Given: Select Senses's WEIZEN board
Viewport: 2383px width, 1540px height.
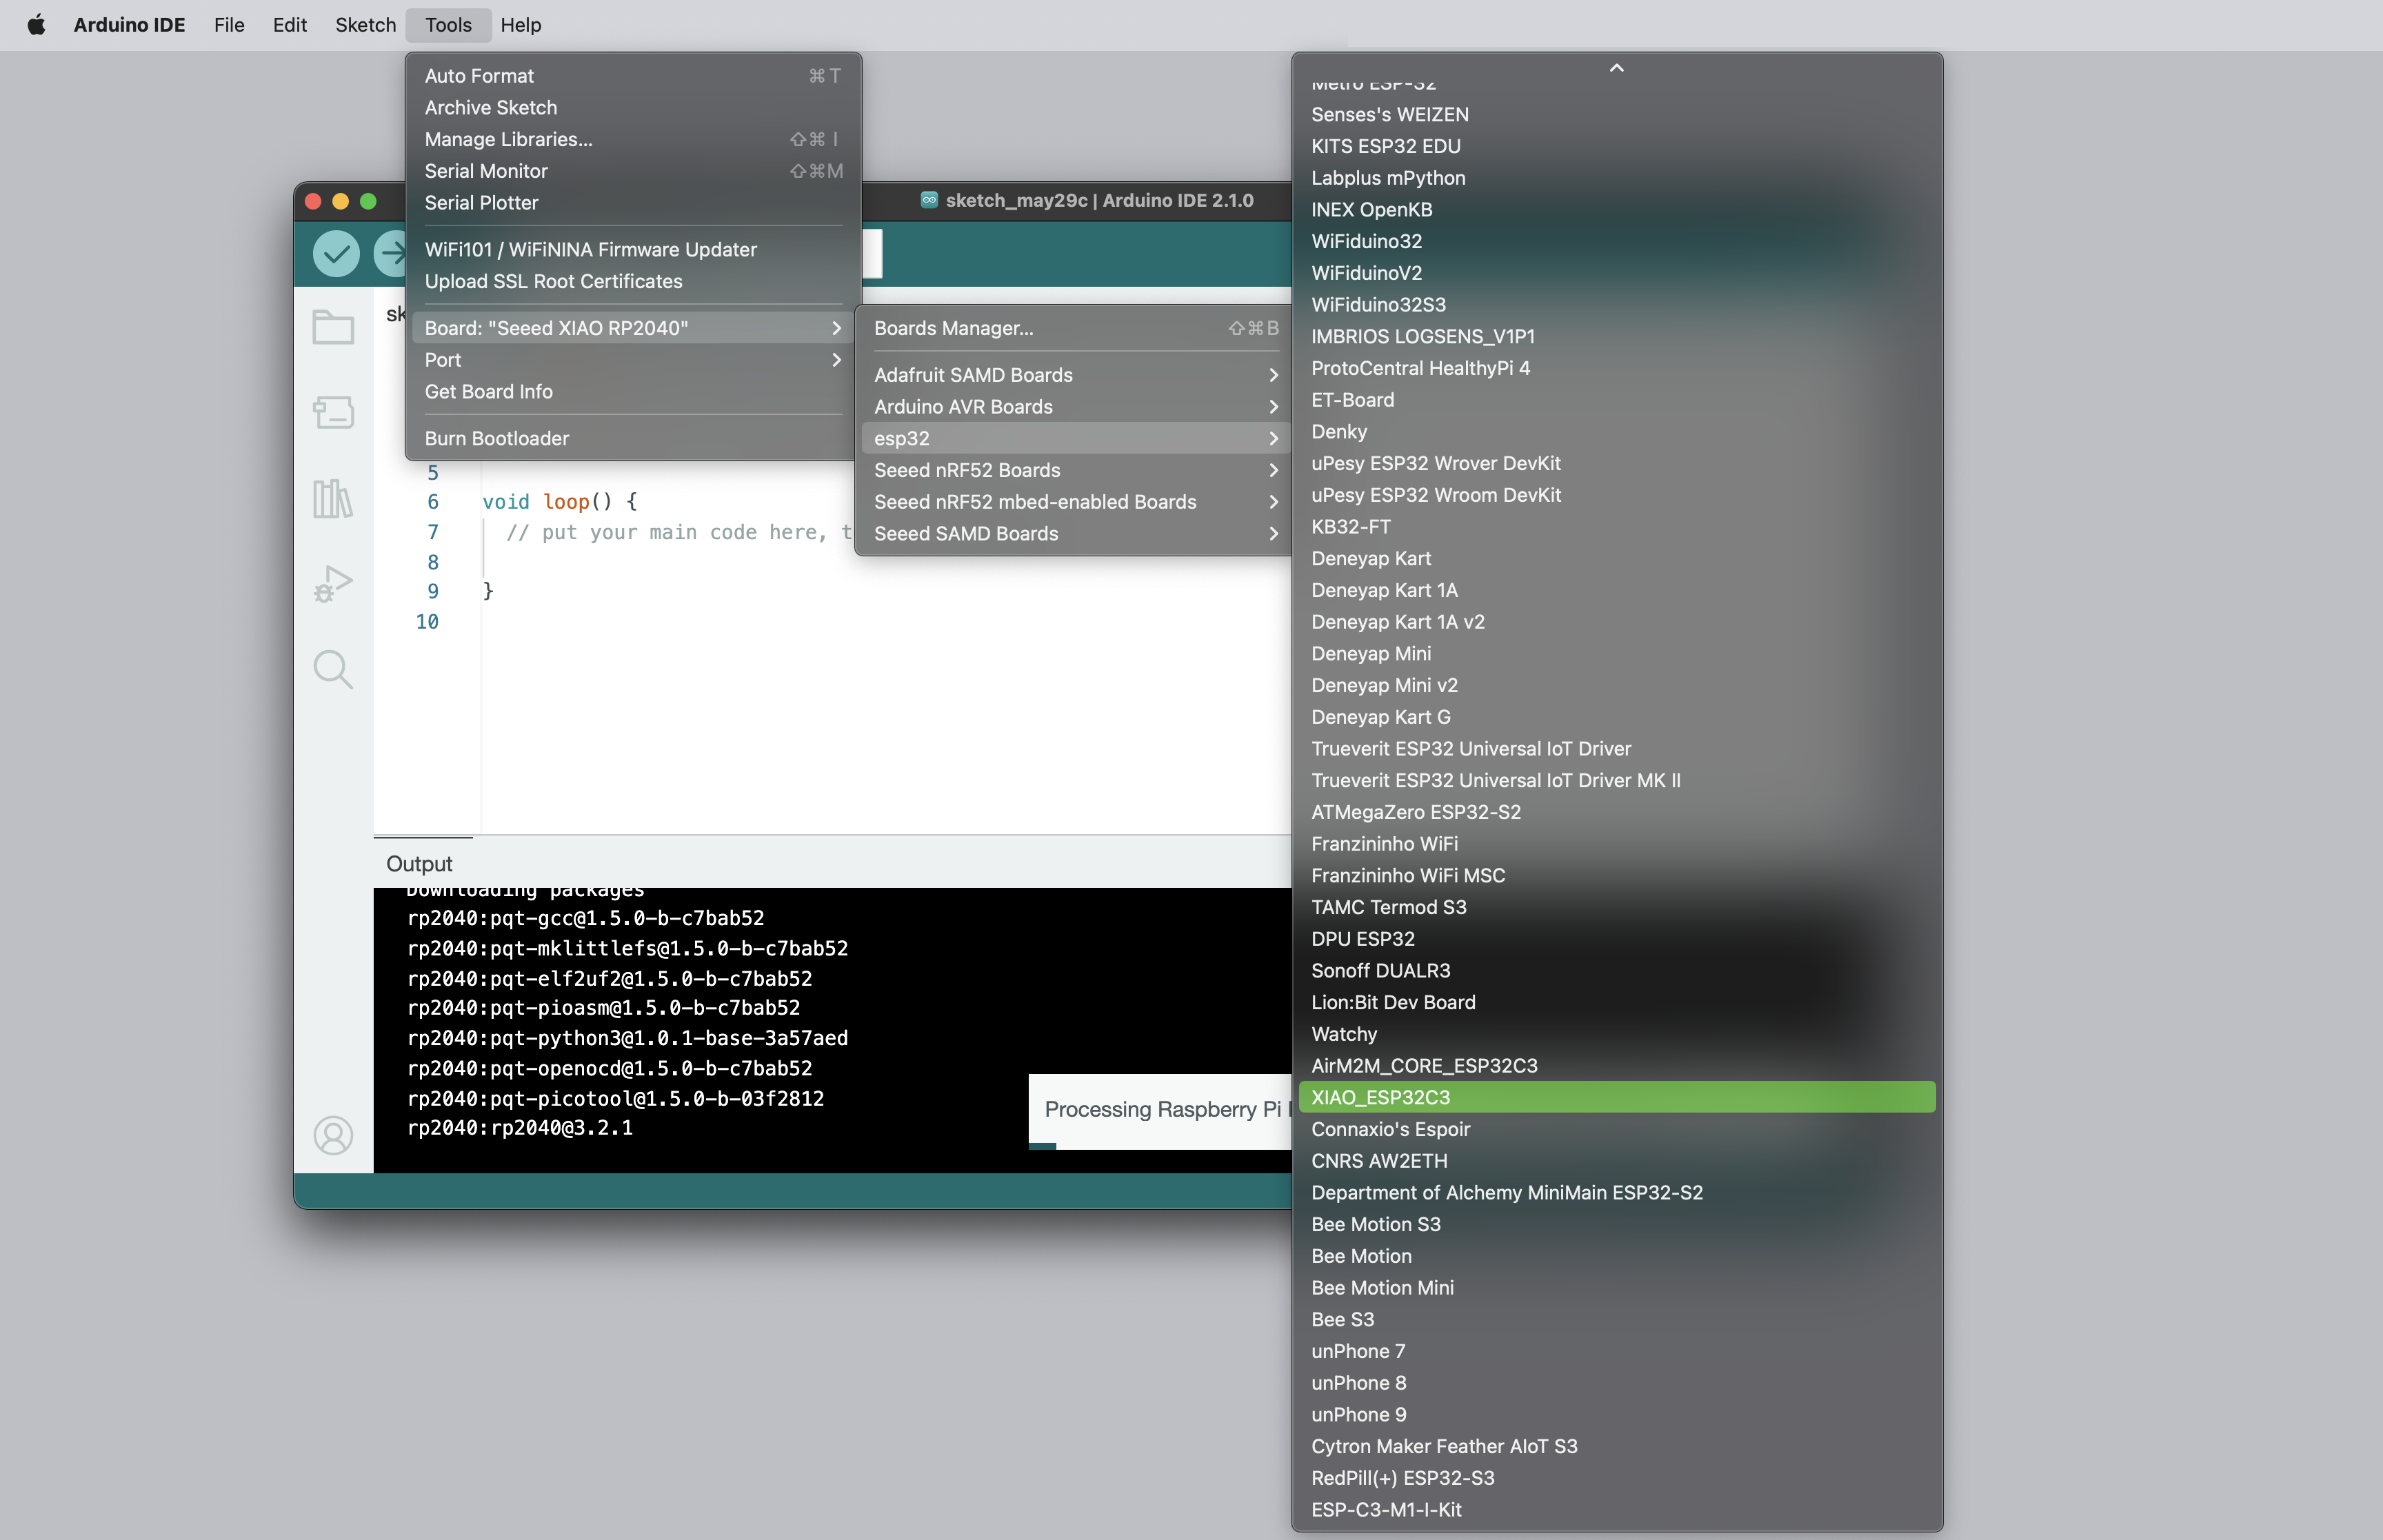Looking at the screenshot, I should click(x=1616, y=115).
